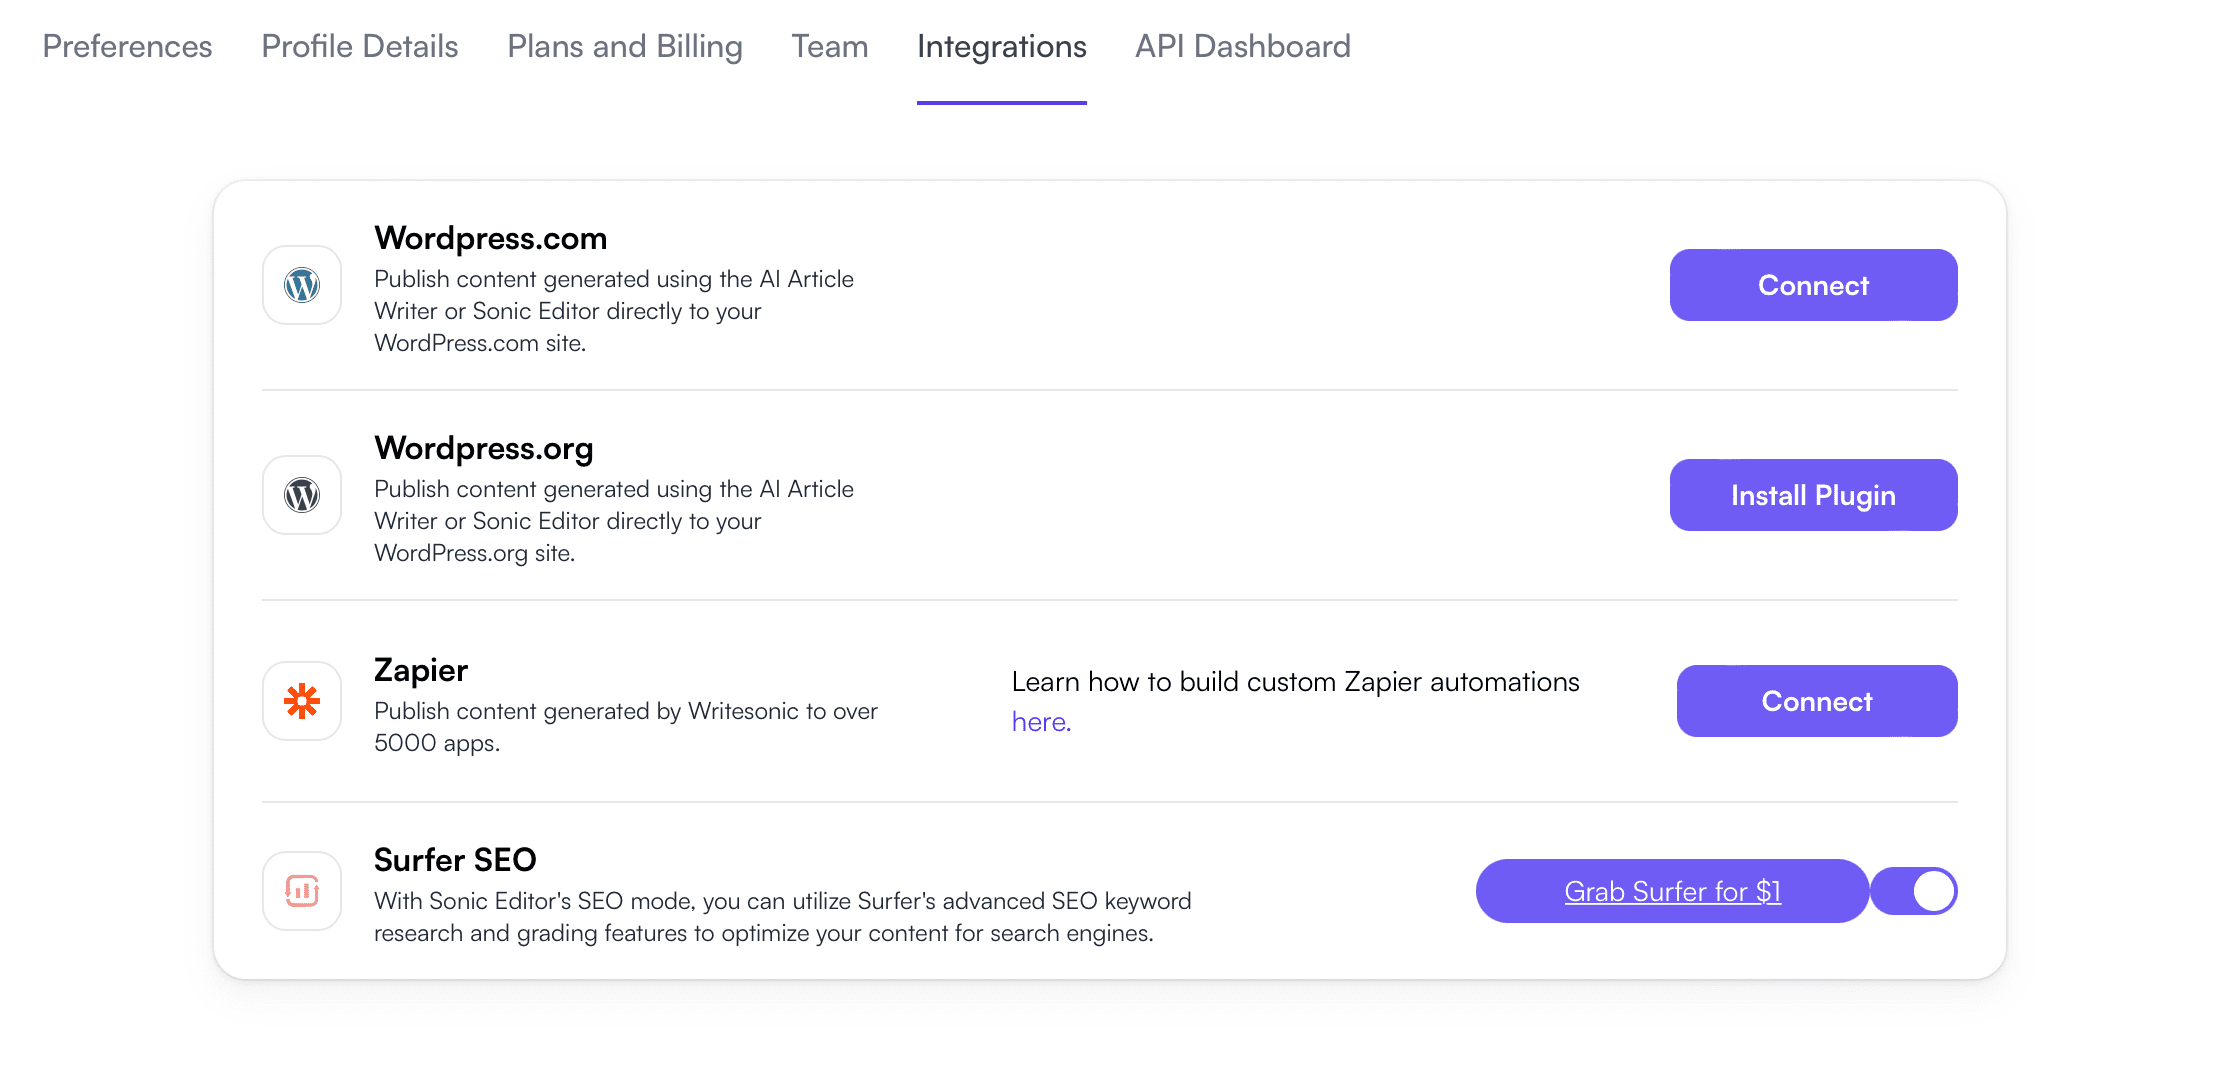Click the Zapier heading text
2226x1066 pixels.
click(420, 670)
